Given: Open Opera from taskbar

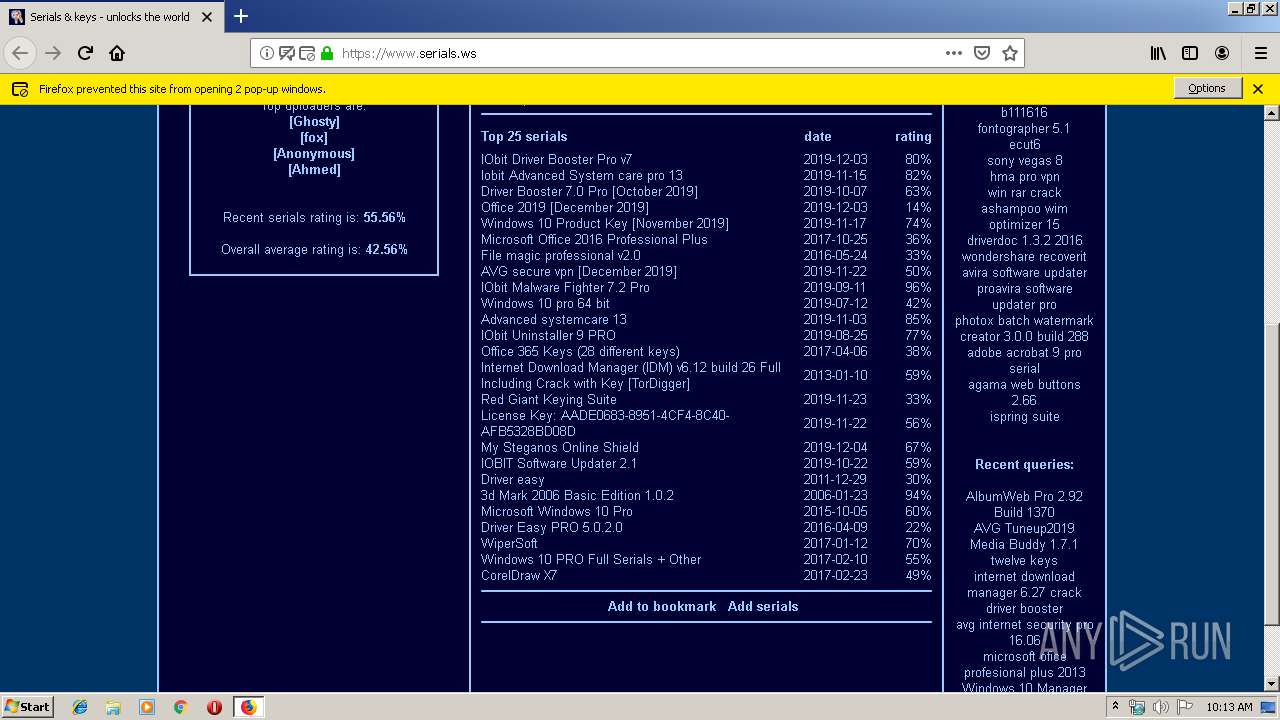Looking at the screenshot, I should (x=214, y=707).
